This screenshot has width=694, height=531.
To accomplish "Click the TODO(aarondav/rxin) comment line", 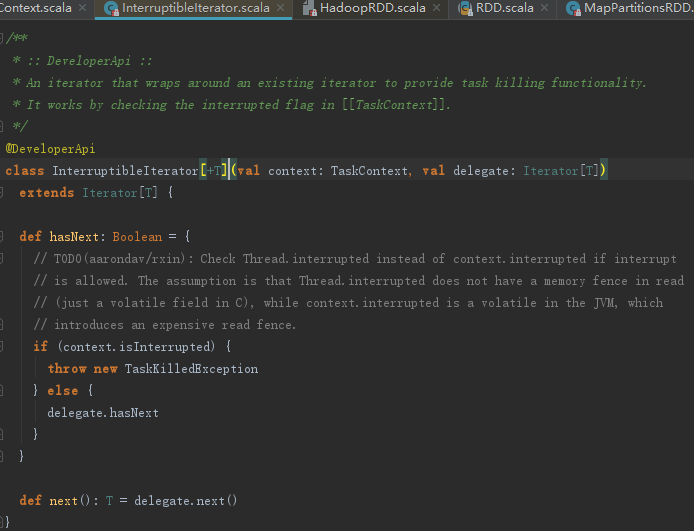I will tap(355, 259).
